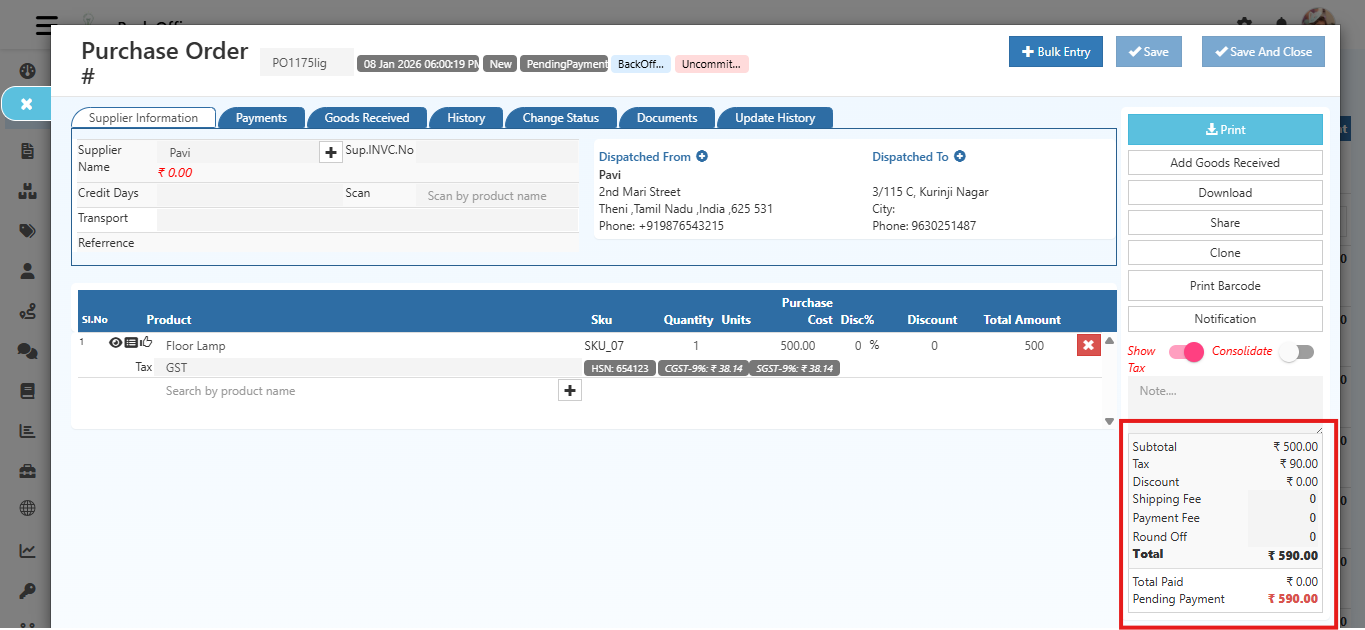Enable the Consolidate toggle
The width and height of the screenshot is (1365, 630).
(x=1297, y=354)
